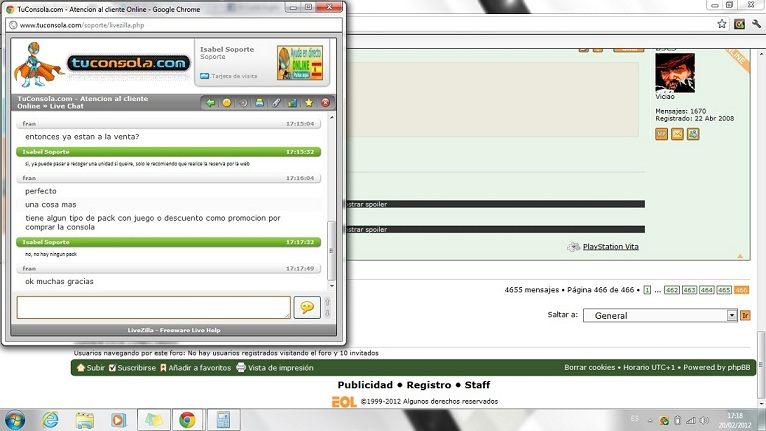Viewport: 766px width, 431px height.
Task: Send message with the speech bubble button
Action: (307, 307)
